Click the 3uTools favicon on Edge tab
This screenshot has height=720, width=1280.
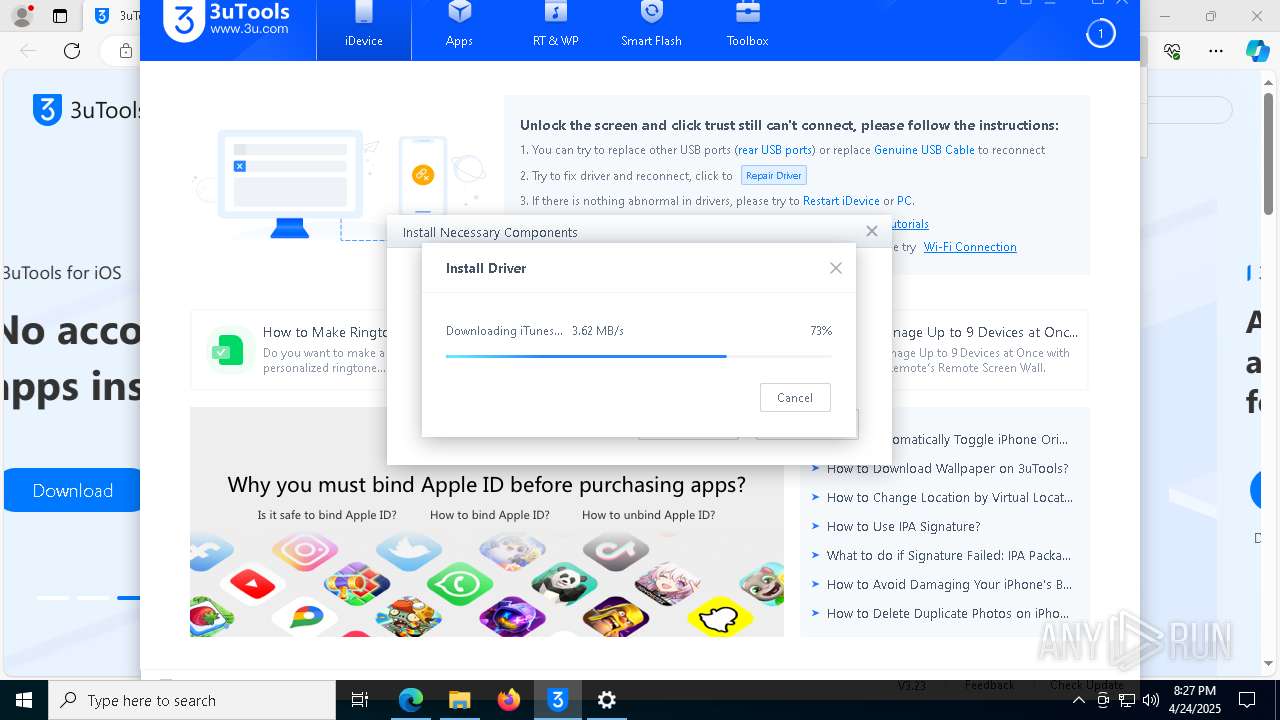102,16
